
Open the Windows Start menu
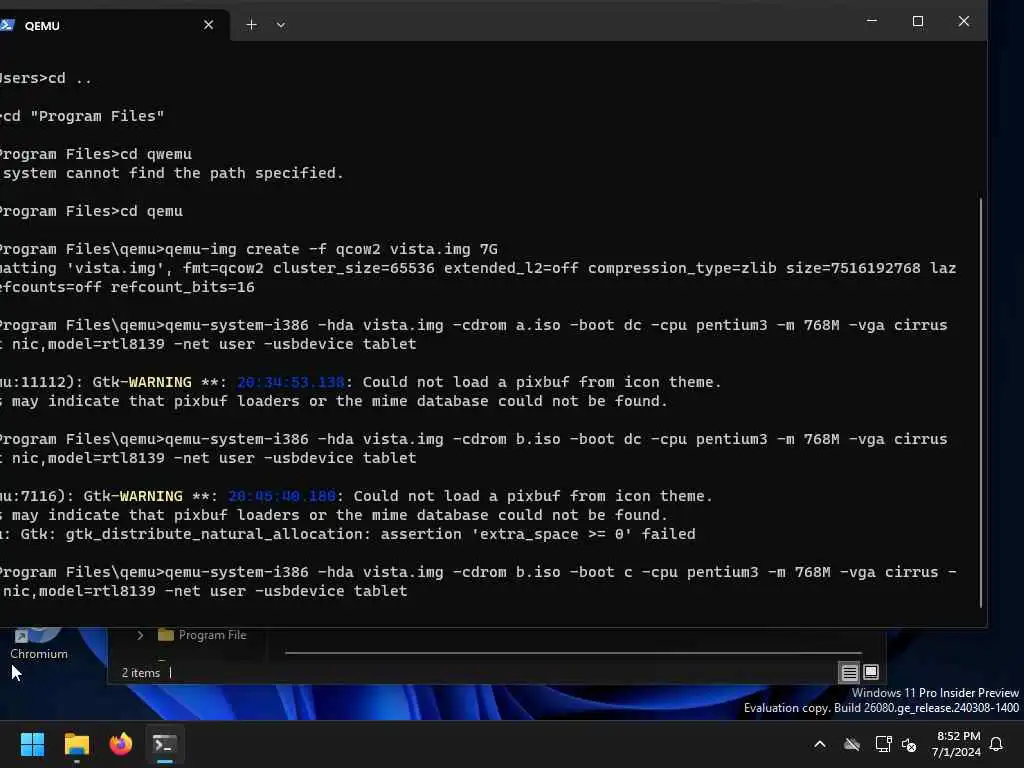(x=32, y=744)
